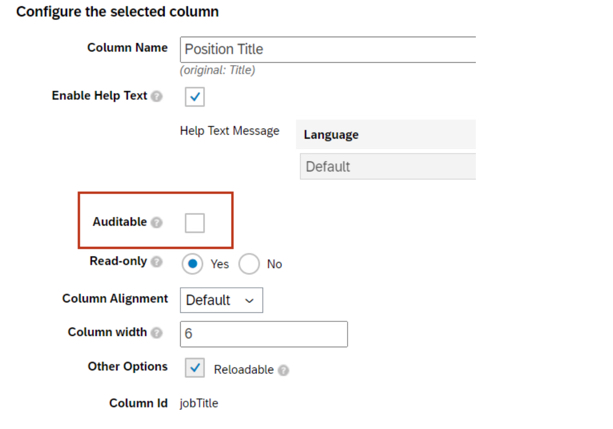Viewport: 613px width, 429px height.
Task: Click the Configure the selected column heading
Action: point(118,12)
